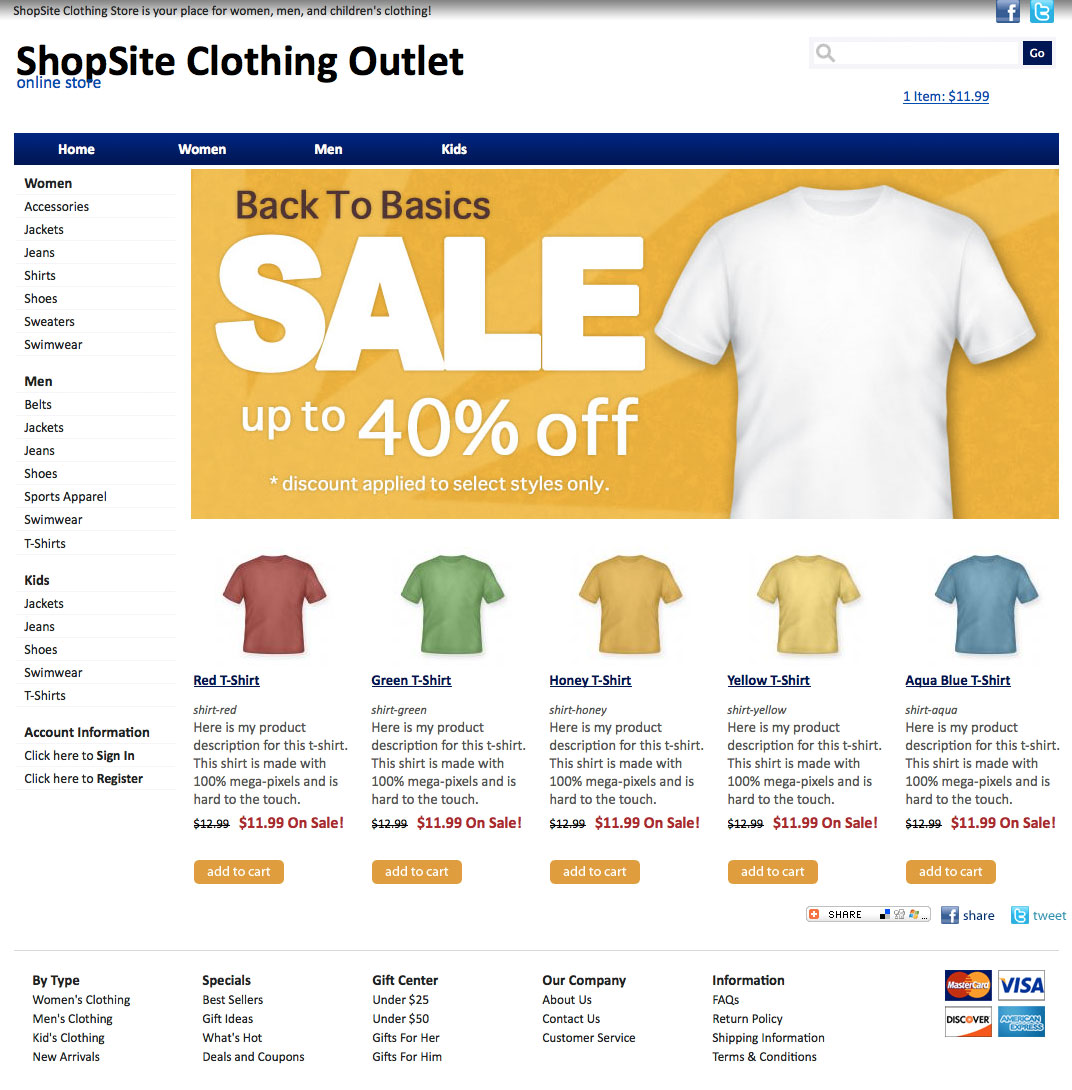
Task: Select the Red T-Shirt product thumbnail
Action: coord(274,605)
